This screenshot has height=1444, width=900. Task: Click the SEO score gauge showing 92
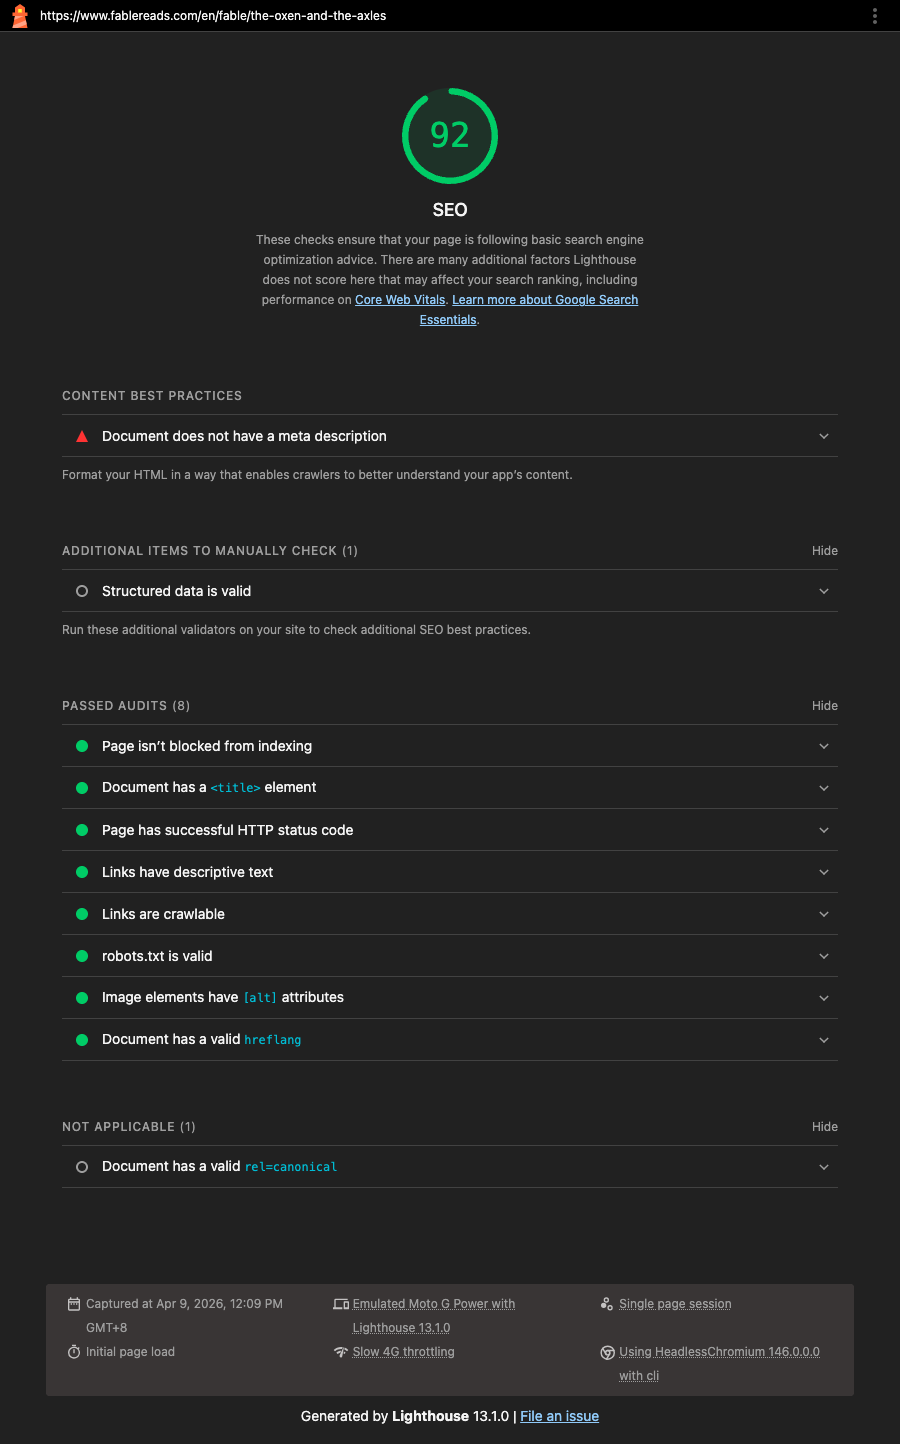point(450,136)
